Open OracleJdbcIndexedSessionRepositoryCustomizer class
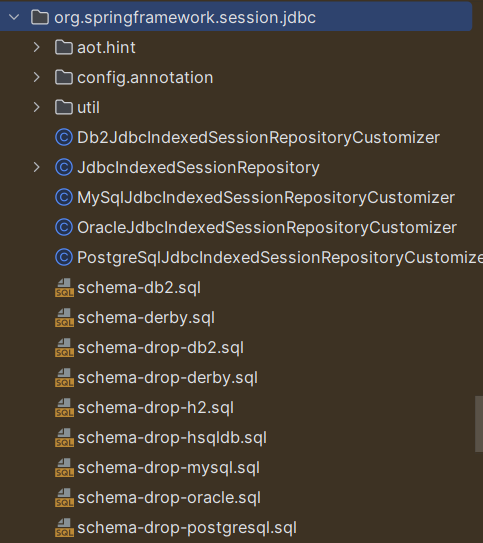Viewport: 483px width, 543px height. point(267,228)
